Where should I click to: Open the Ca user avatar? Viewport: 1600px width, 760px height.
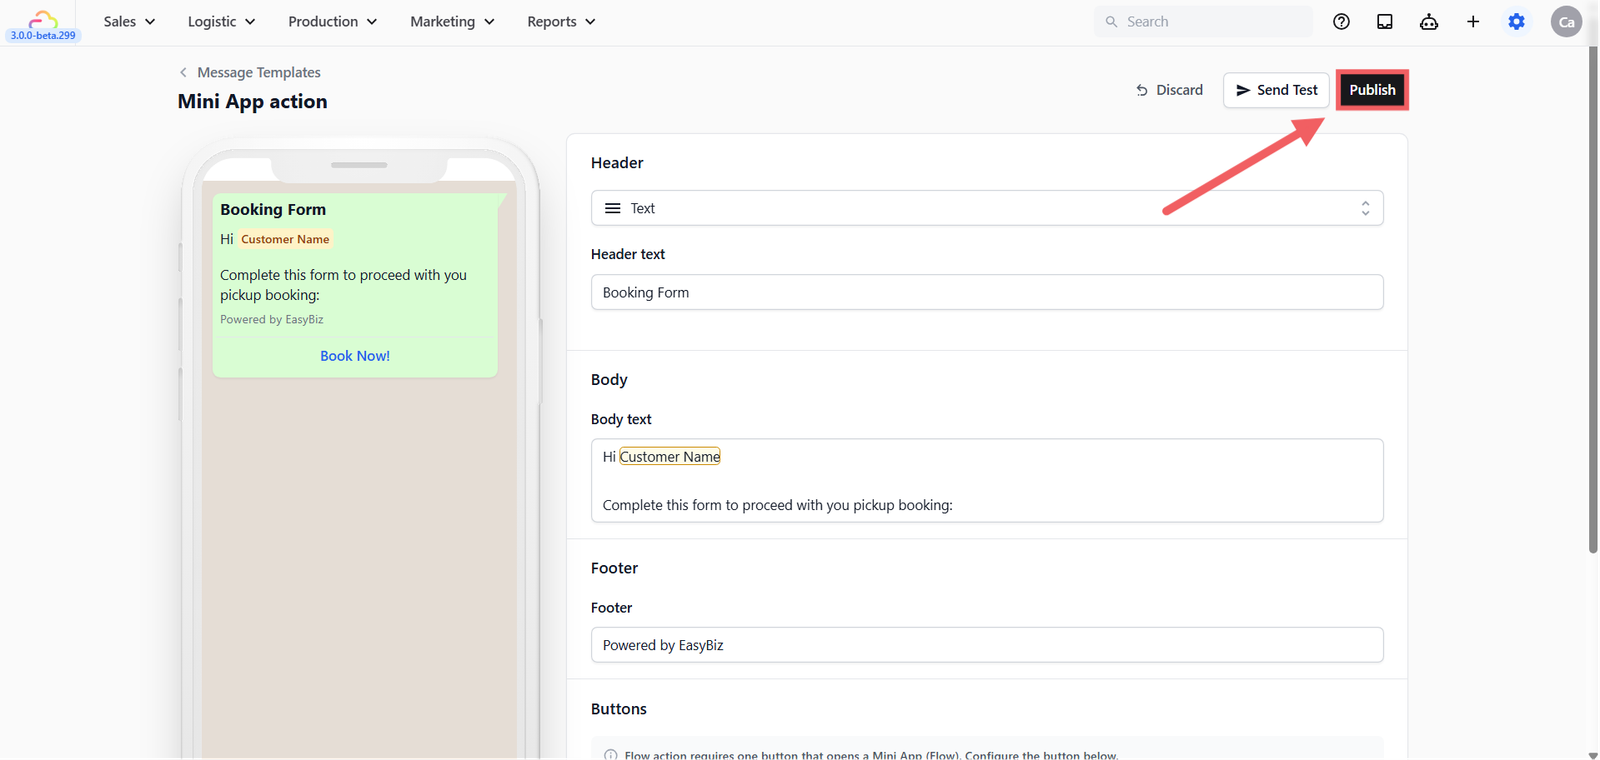pyautogui.click(x=1566, y=21)
